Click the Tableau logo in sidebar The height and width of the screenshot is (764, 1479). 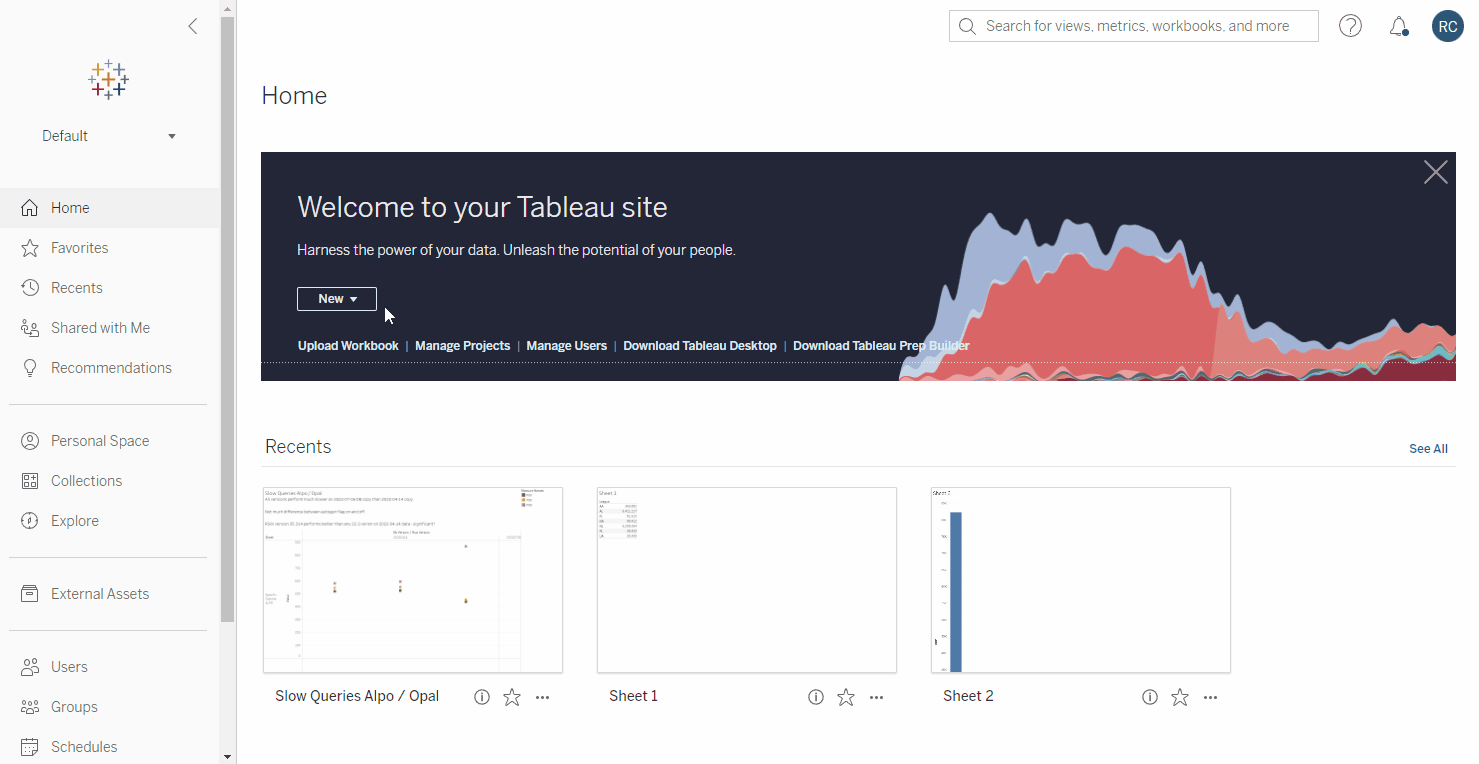coord(109,80)
